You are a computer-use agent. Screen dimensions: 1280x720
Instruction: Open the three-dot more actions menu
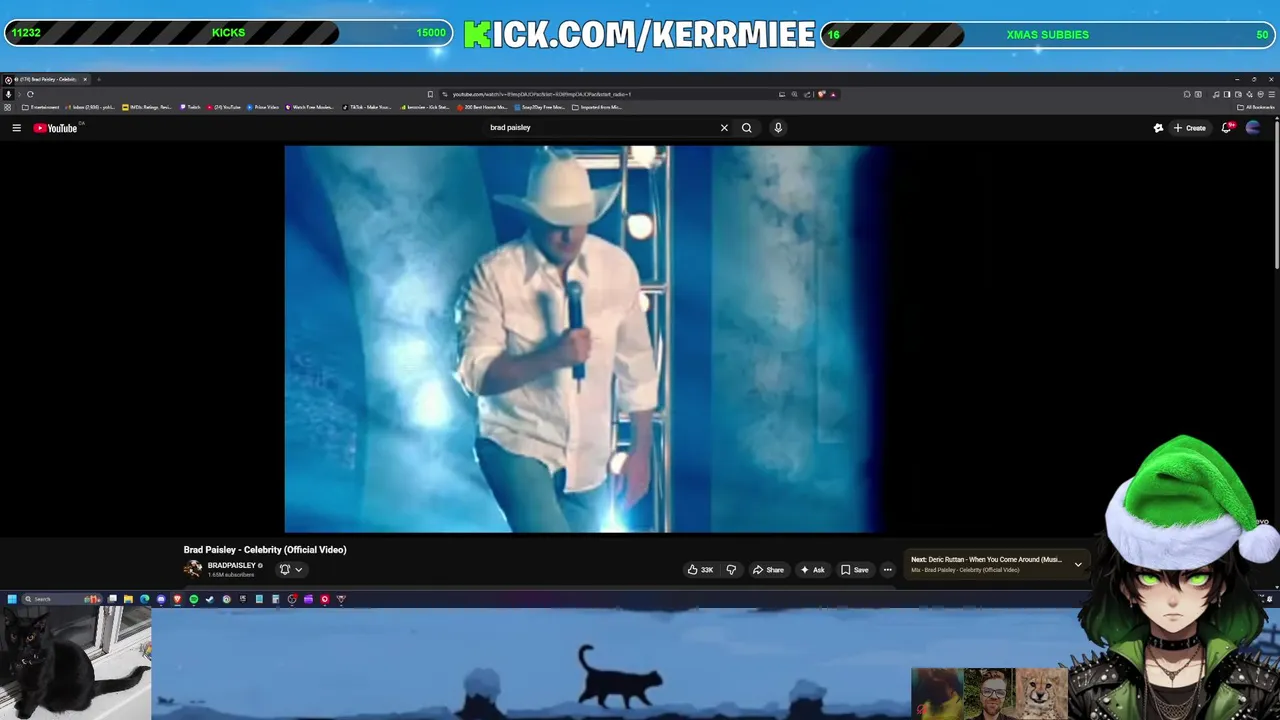(x=887, y=570)
